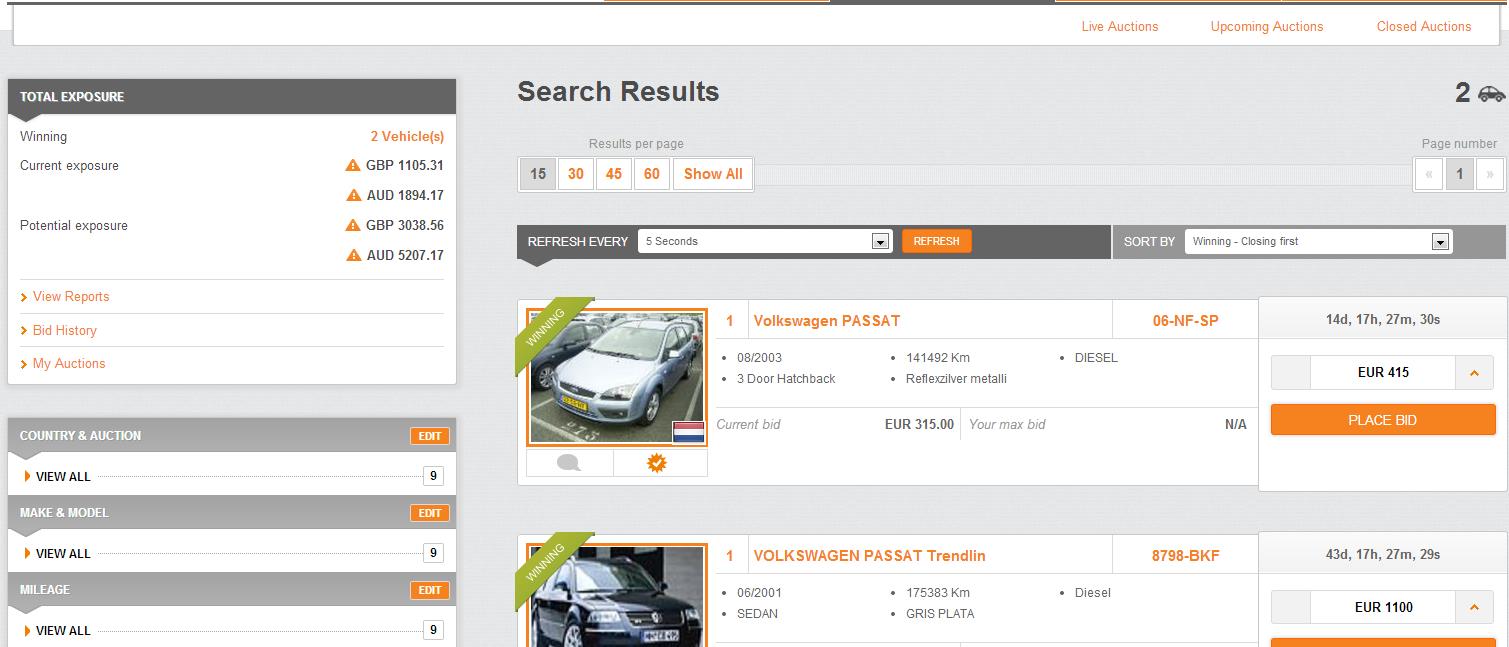Open the Volkswagen PASSAT listing title
1509x647 pixels.
click(827, 321)
